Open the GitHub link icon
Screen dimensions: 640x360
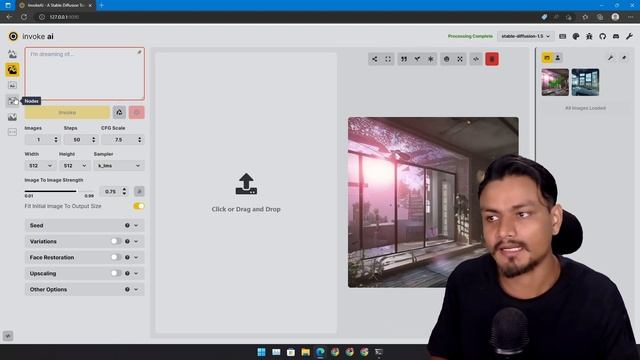click(602, 36)
